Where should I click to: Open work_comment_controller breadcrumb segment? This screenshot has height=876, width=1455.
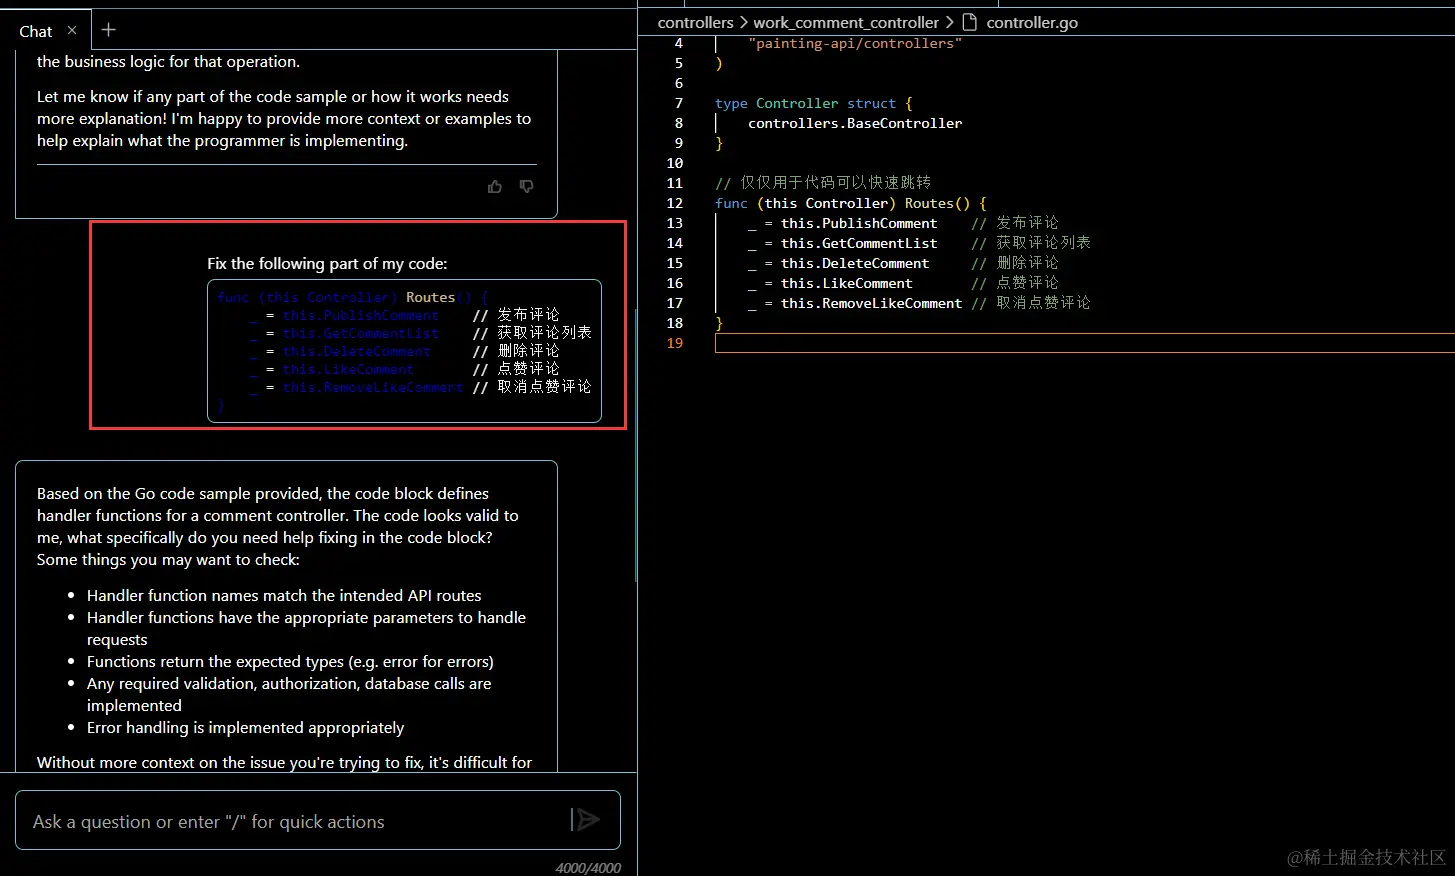846,22
